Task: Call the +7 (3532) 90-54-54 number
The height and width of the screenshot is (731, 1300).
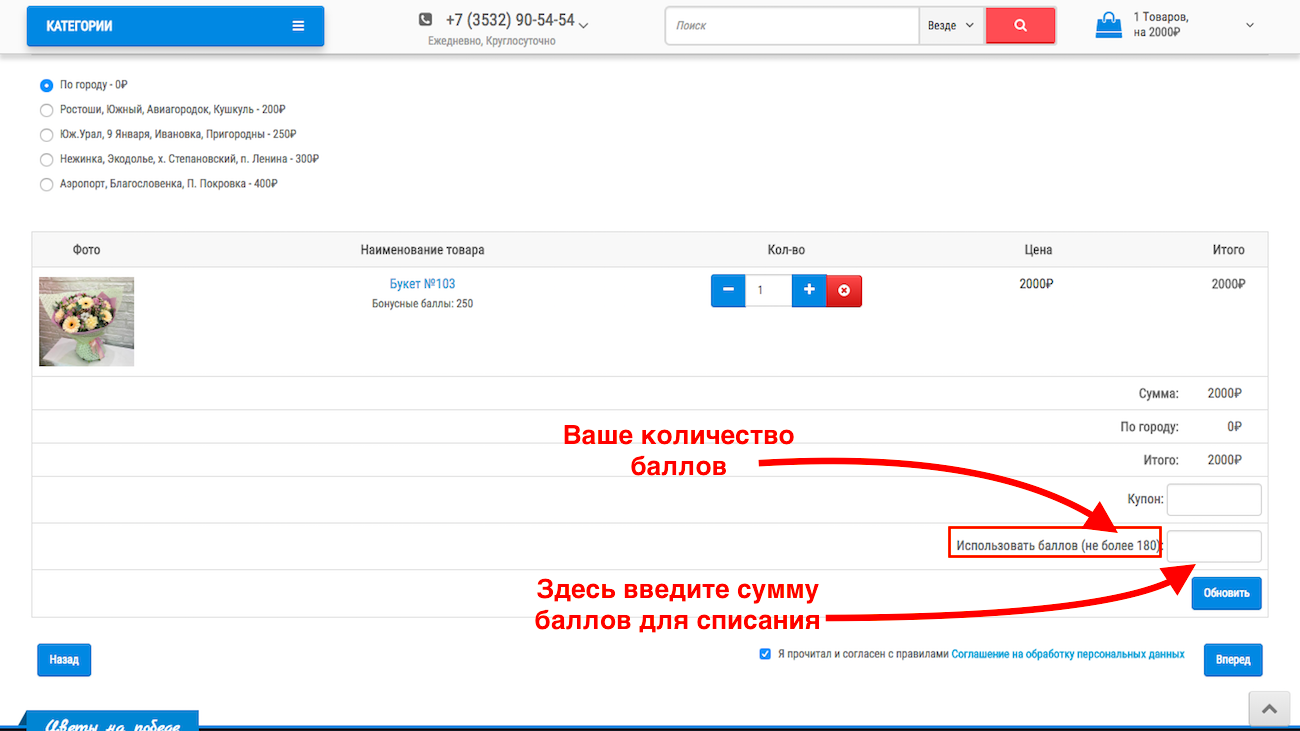Action: click(510, 20)
